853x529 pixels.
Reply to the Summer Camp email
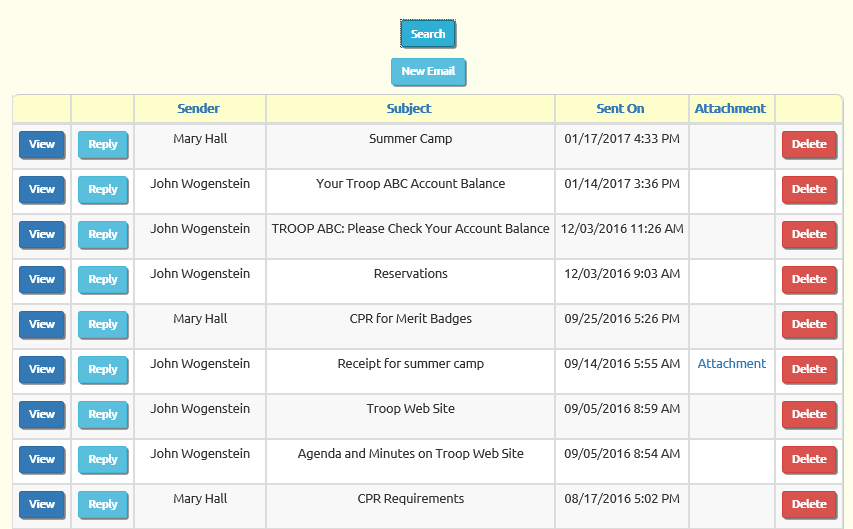click(103, 144)
